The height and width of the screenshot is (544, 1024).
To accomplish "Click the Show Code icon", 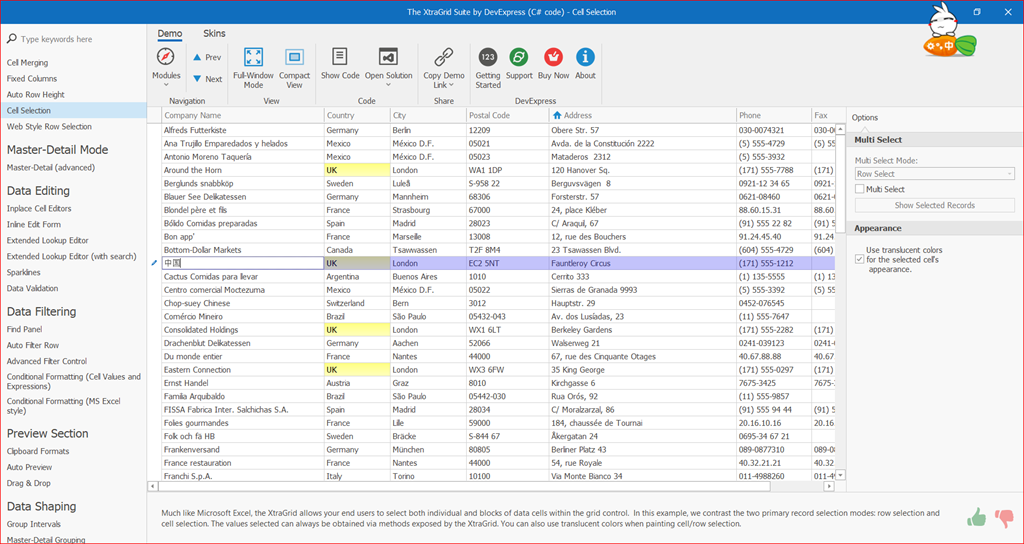I will click(340, 57).
